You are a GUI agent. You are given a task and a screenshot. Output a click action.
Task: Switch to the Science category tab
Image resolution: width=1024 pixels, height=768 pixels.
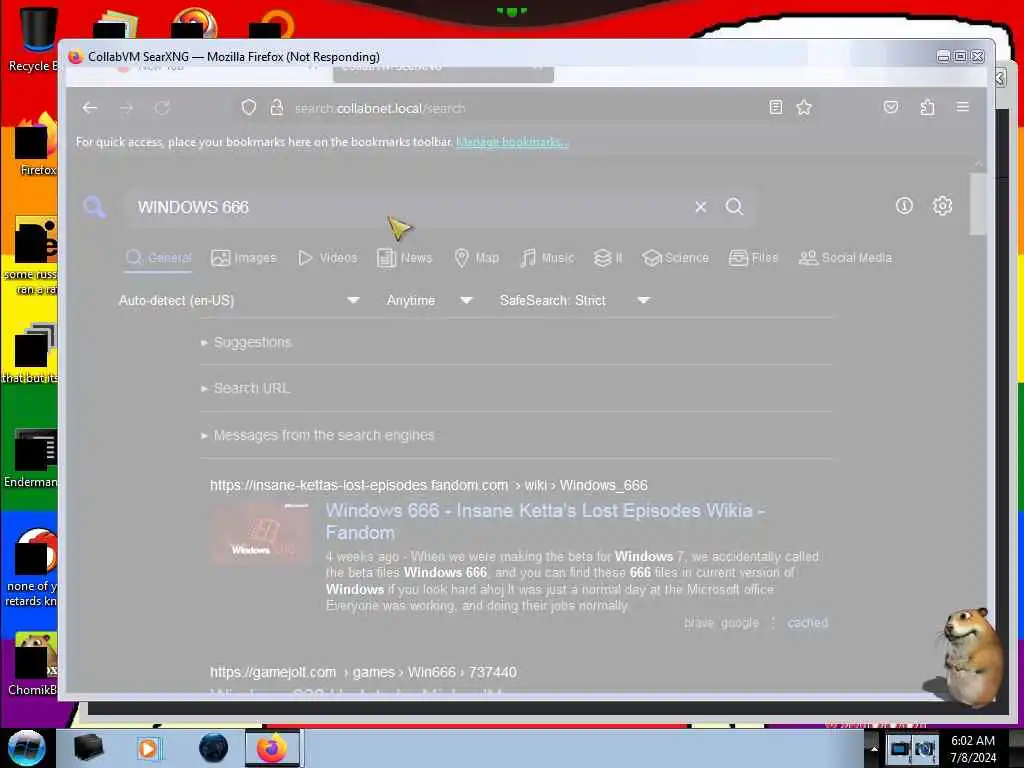point(675,258)
